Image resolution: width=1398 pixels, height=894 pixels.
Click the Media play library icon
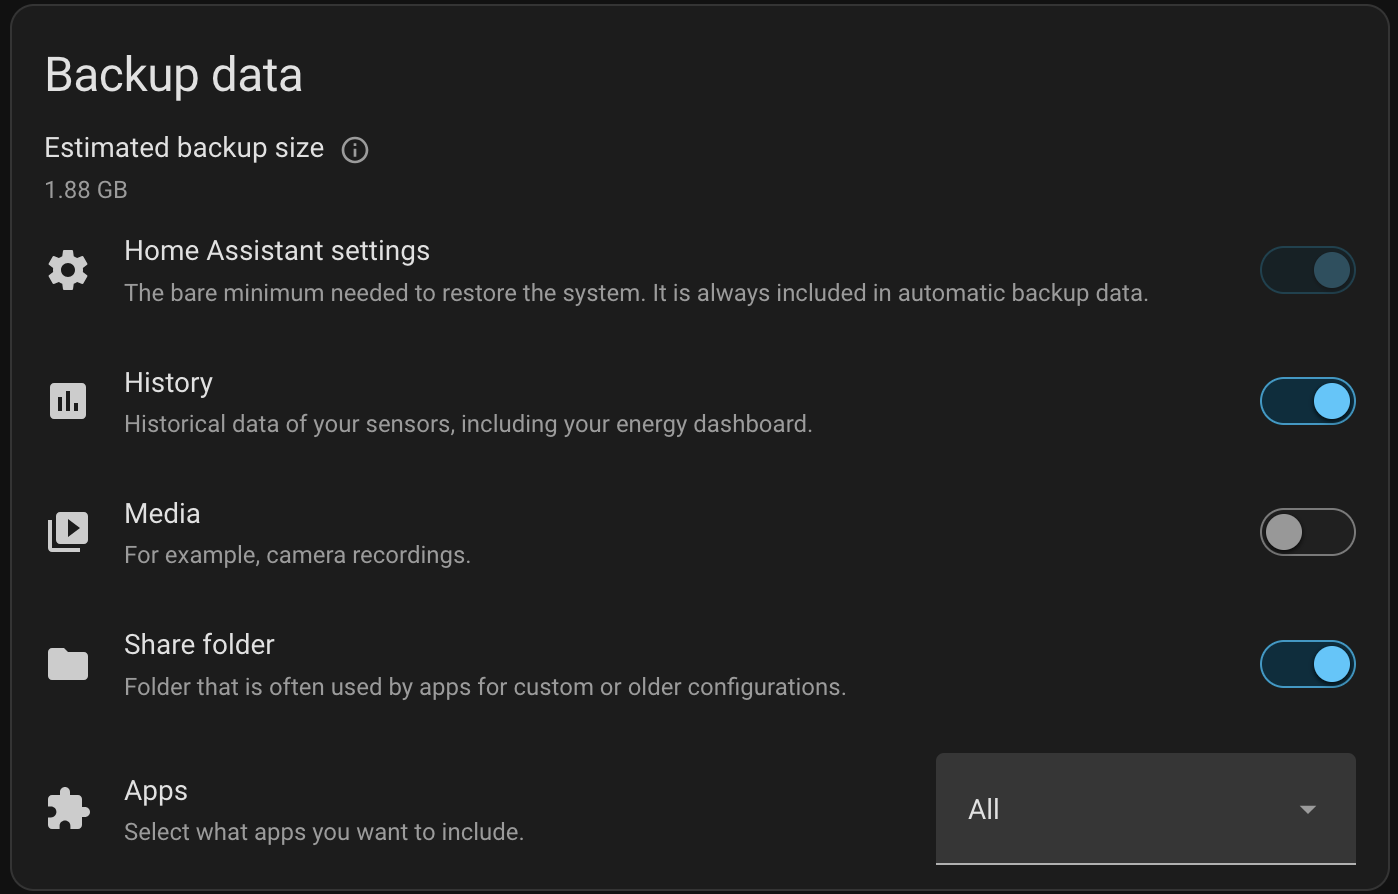[68, 532]
